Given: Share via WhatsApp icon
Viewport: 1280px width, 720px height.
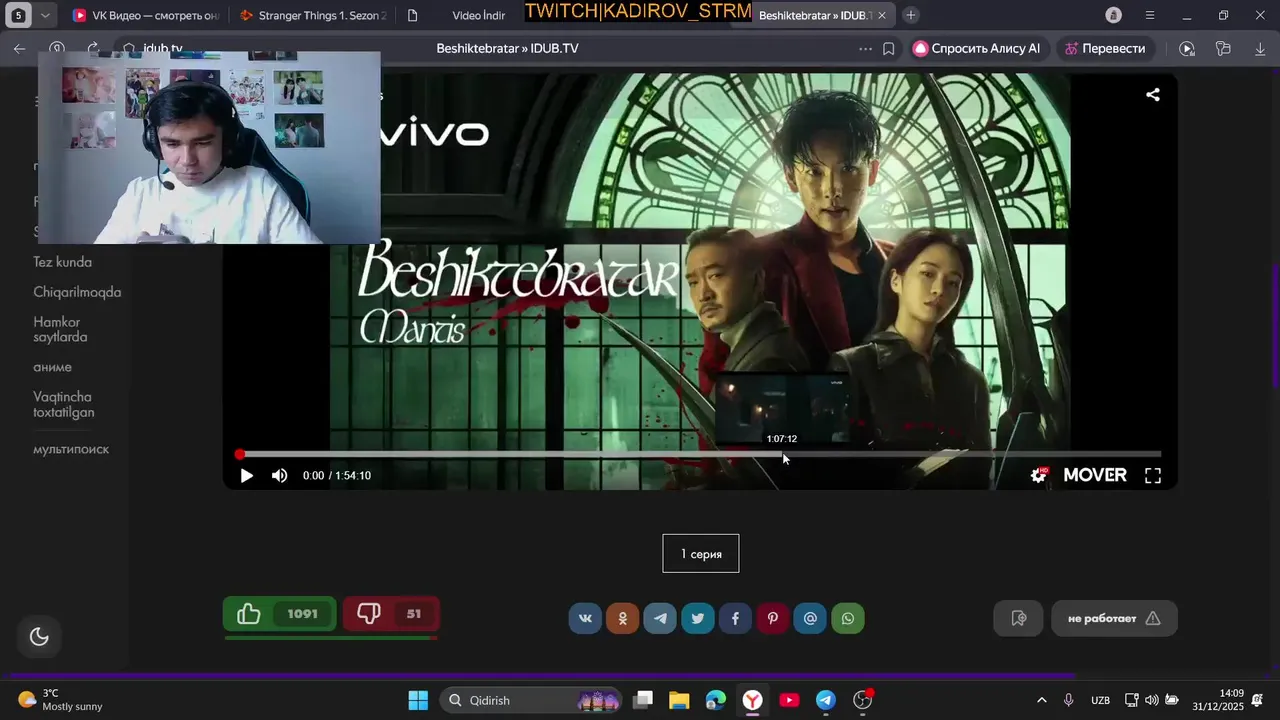Looking at the screenshot, I should point(848,618).
